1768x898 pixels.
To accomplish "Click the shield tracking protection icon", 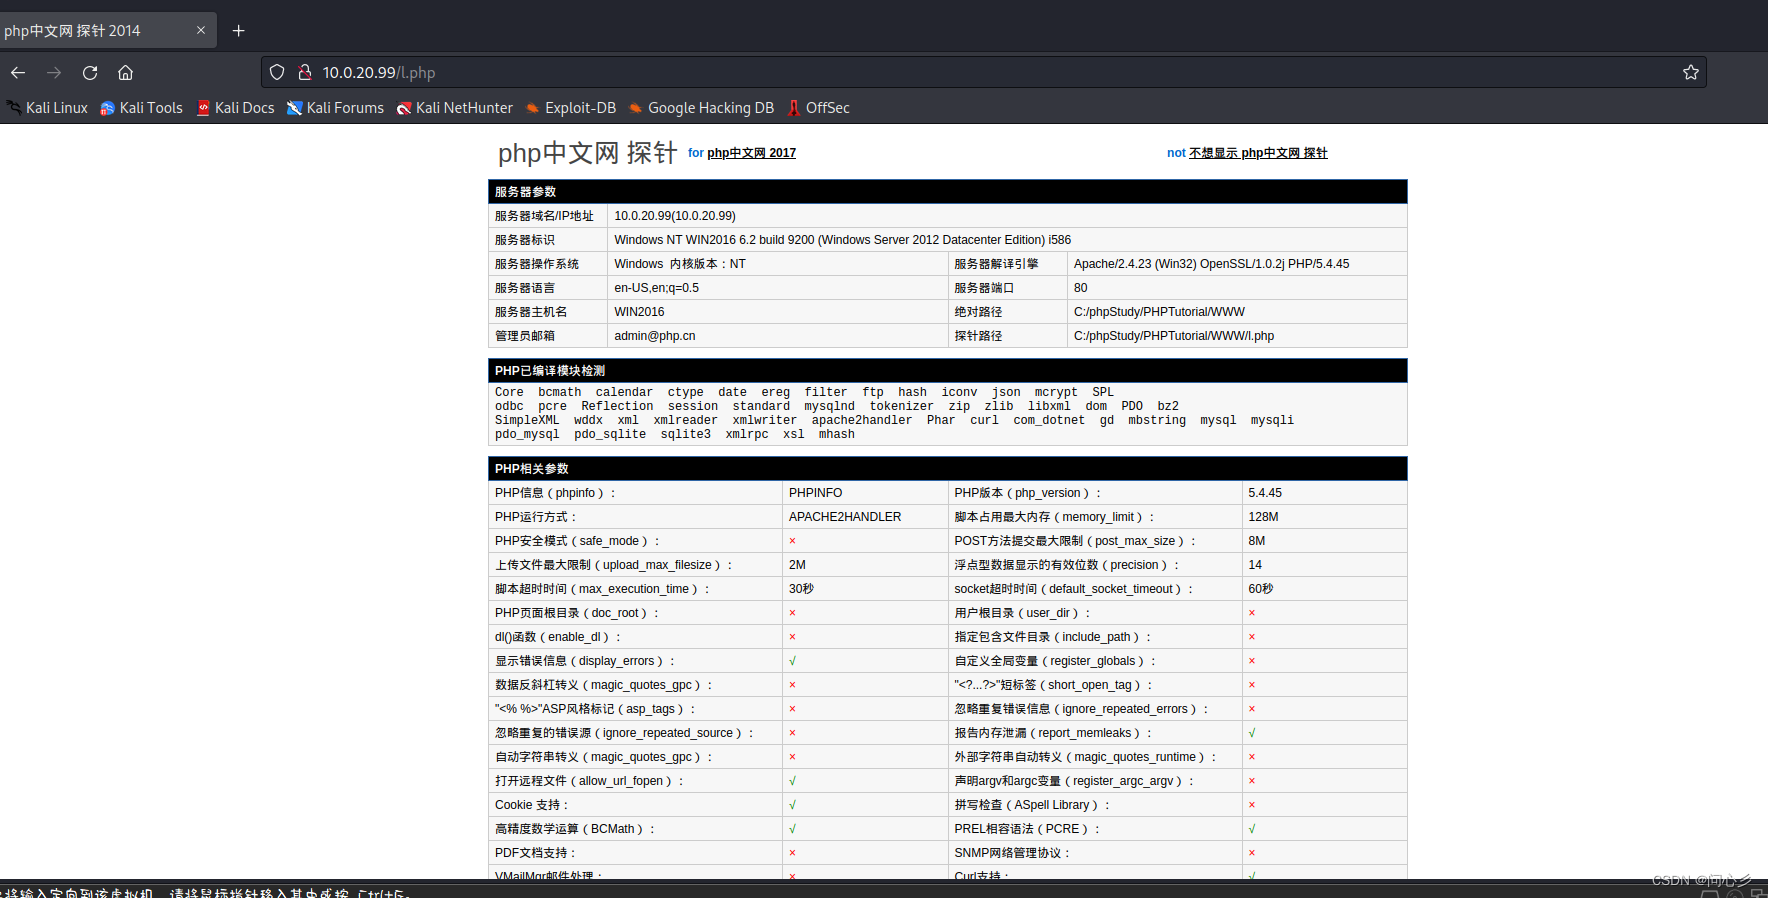I will pyautogui.click(x=278, y=72).
